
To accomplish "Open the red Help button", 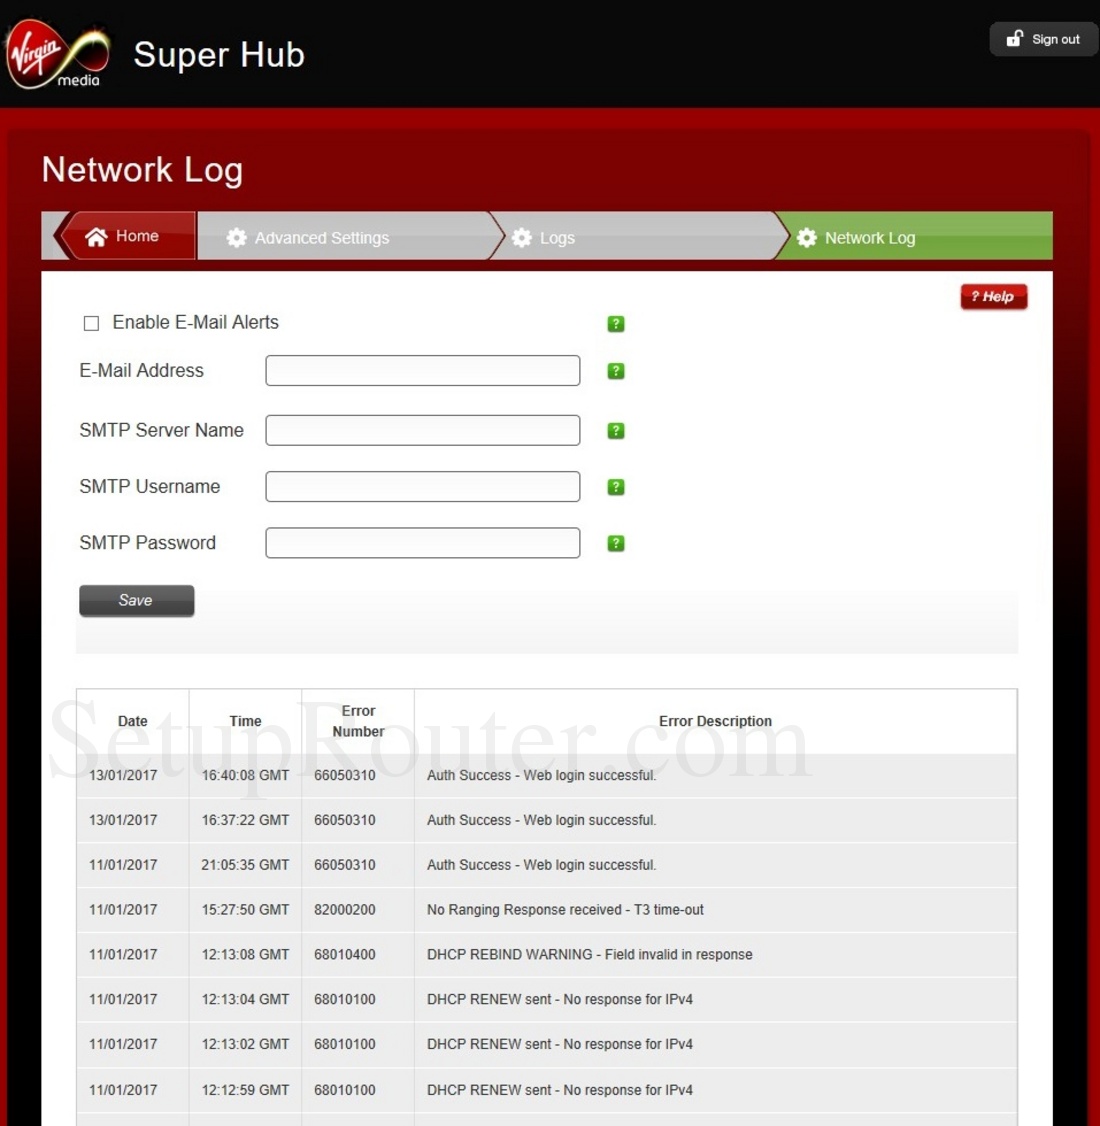I will pyautogui.click(x=993, y=297).
